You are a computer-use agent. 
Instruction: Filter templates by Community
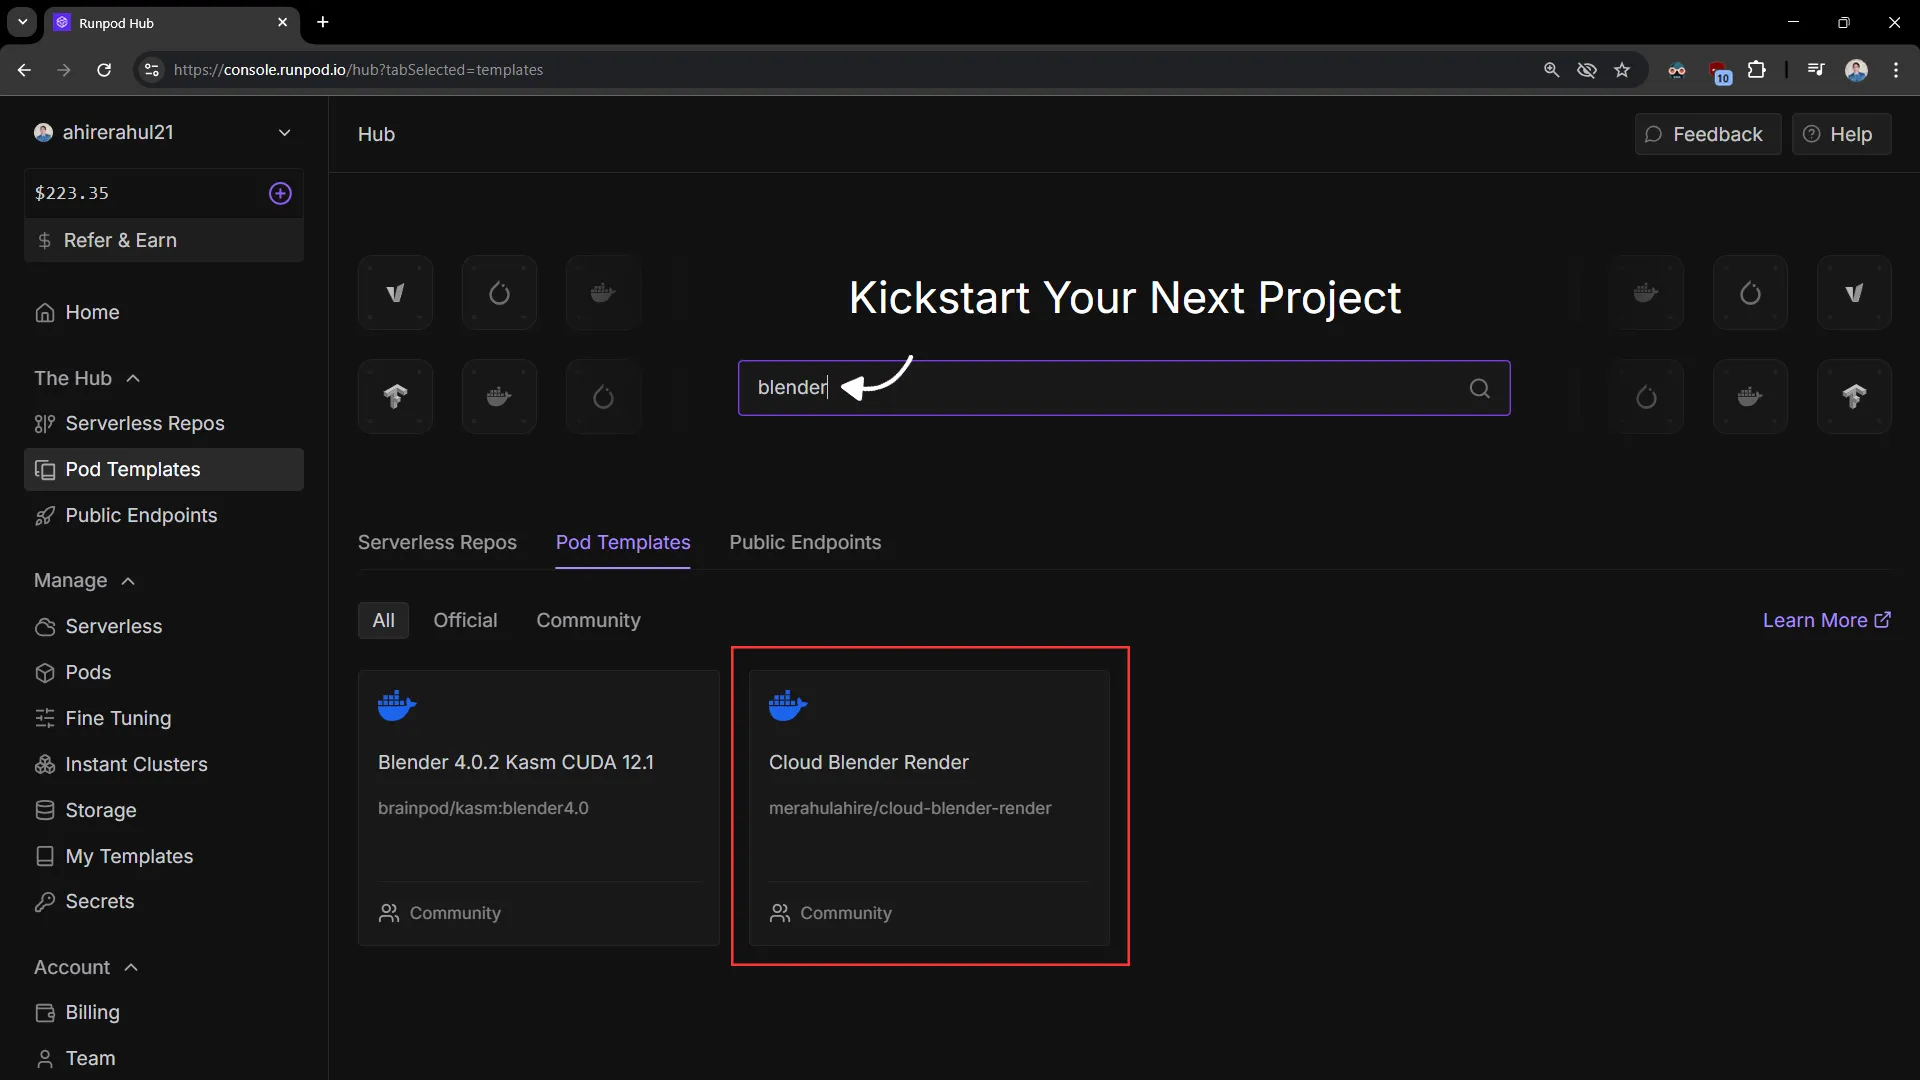[588, 620]
